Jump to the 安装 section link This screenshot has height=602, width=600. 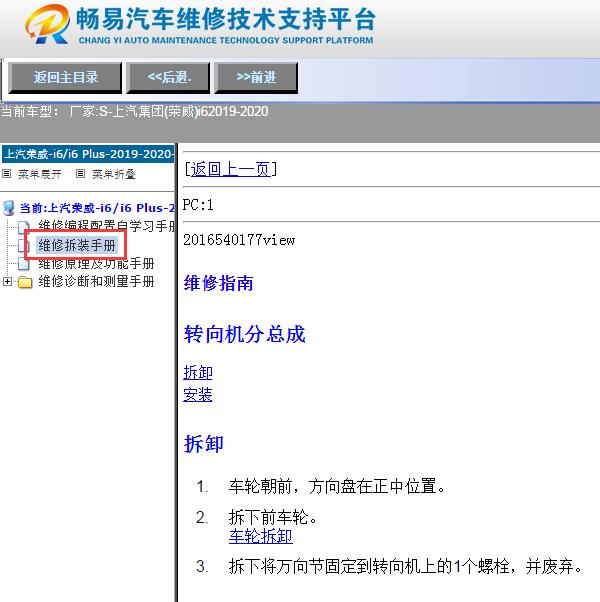click(x=198, y=394)
